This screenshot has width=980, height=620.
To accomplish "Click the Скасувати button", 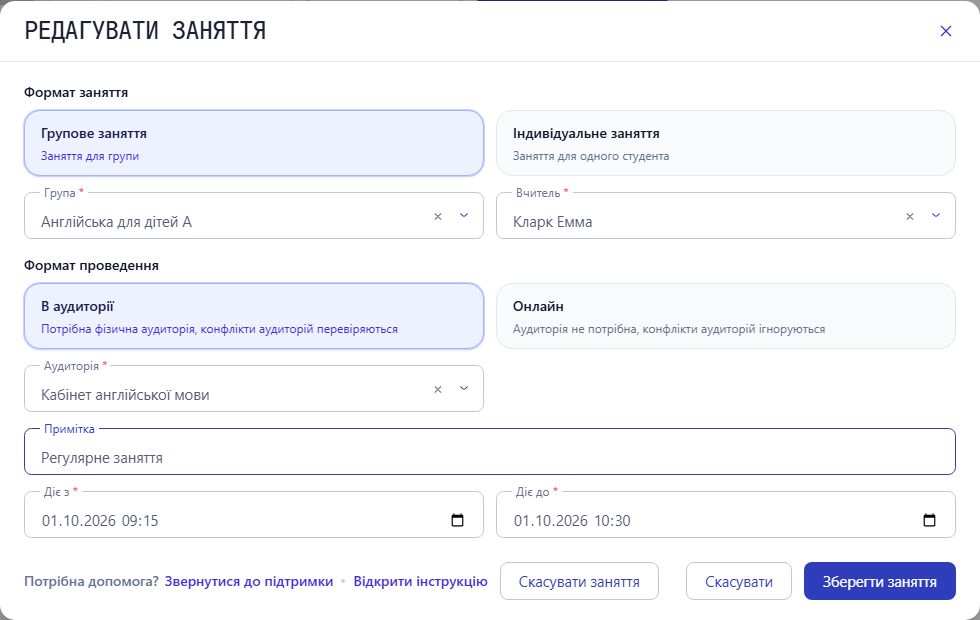I will [x=739, y=581].
